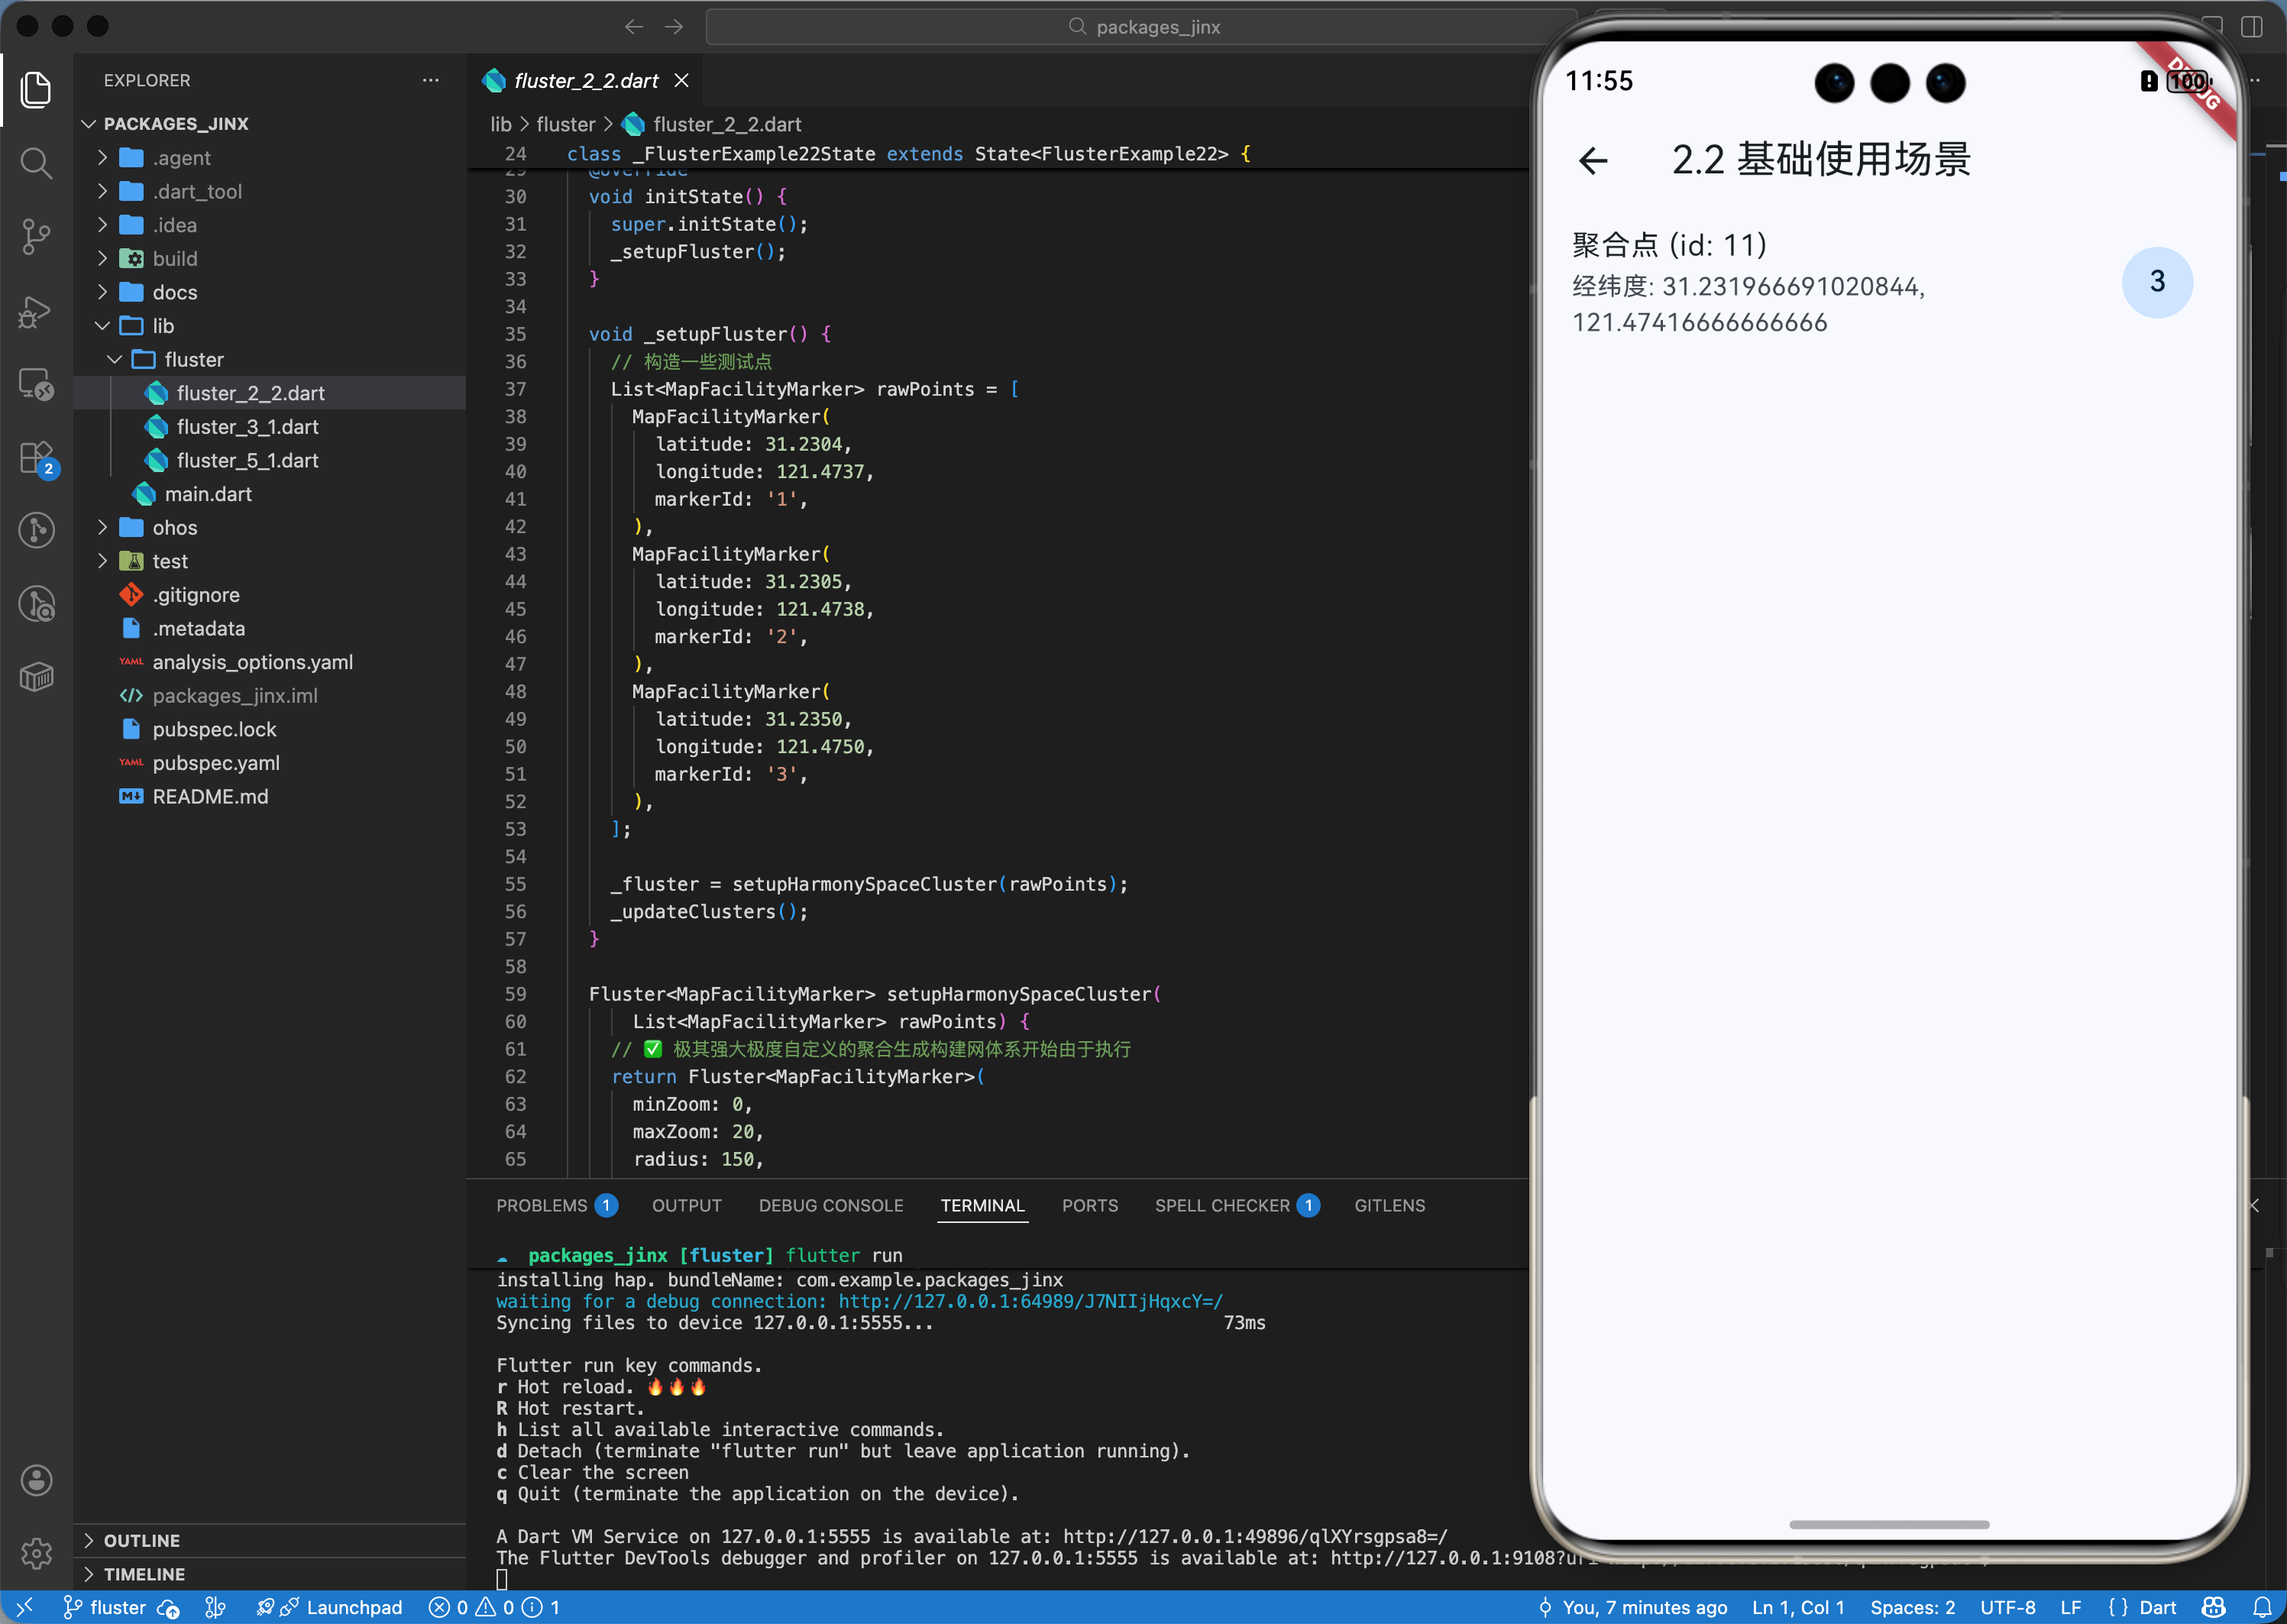Viewport: 2287px width, 1624px height.
Task: Open the Extensions view with badge
Action: [x=36, y=458]
